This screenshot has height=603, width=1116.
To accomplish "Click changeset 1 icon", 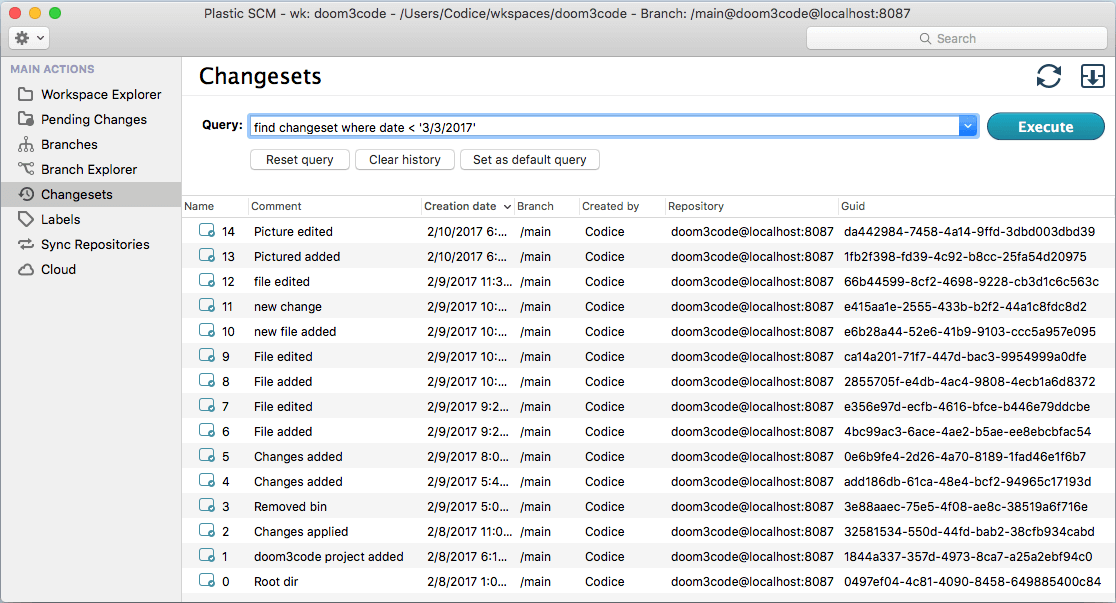I will (206, 555).
